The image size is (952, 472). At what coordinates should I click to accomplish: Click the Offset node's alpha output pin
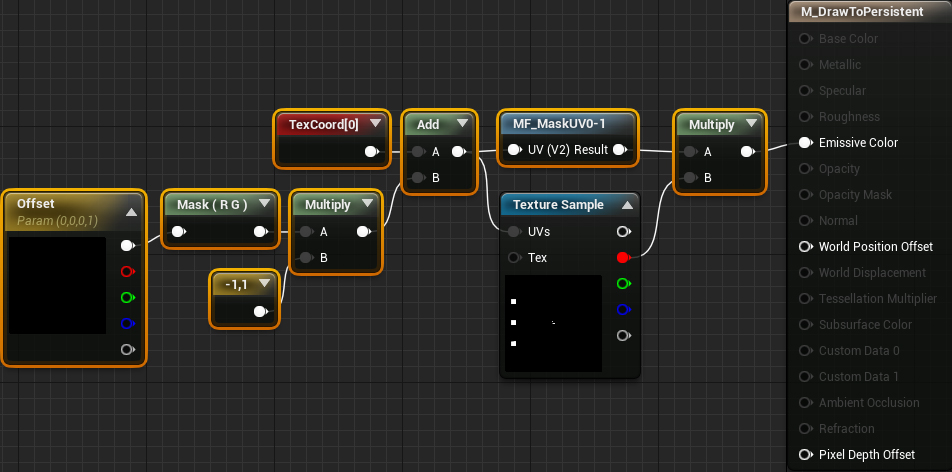(127, 349)
